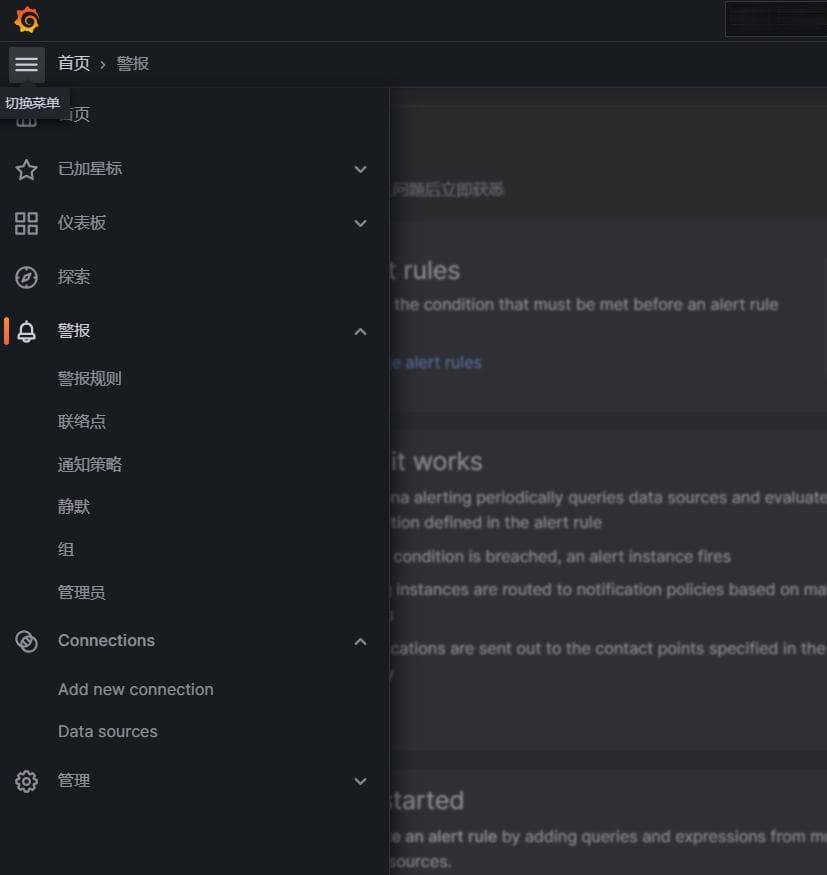Go to 警报规则 page
The image size is (827, 875).
[90, 378]
